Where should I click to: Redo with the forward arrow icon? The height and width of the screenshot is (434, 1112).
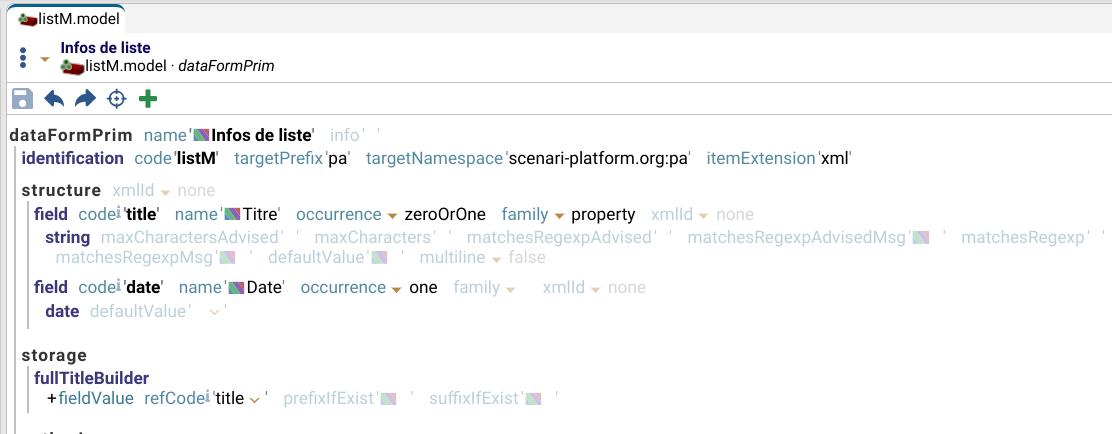point(86,98)
